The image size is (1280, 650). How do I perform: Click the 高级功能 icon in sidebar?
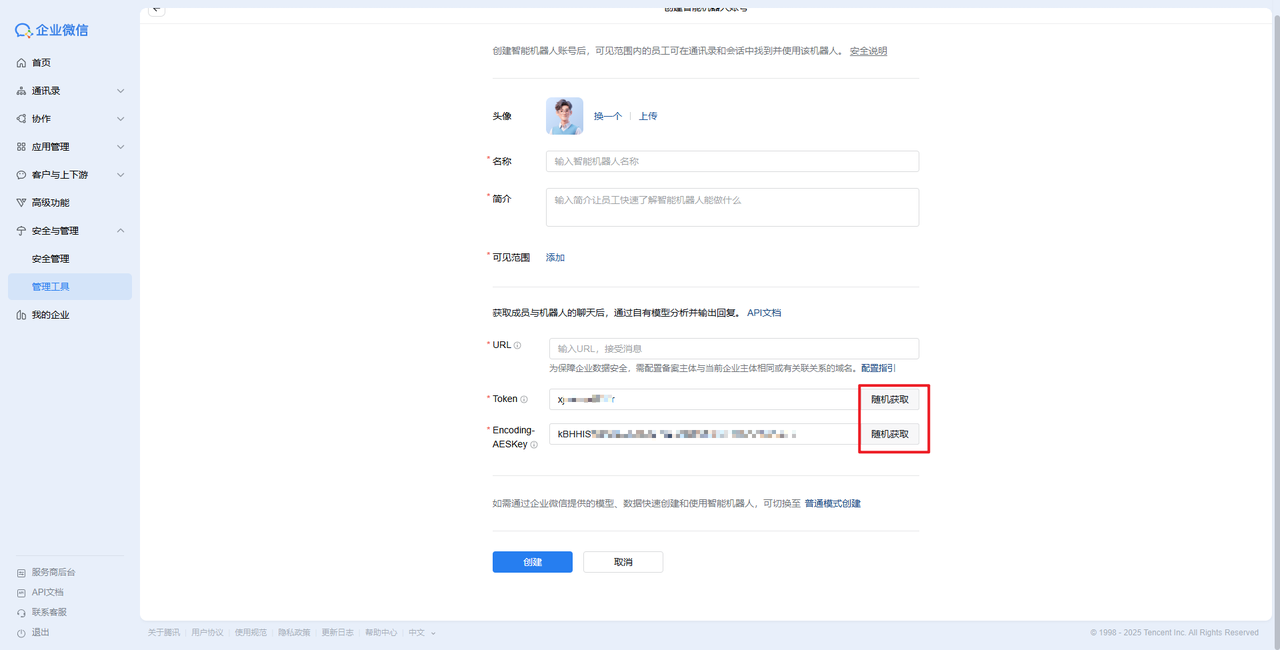(x=22, y=203)
